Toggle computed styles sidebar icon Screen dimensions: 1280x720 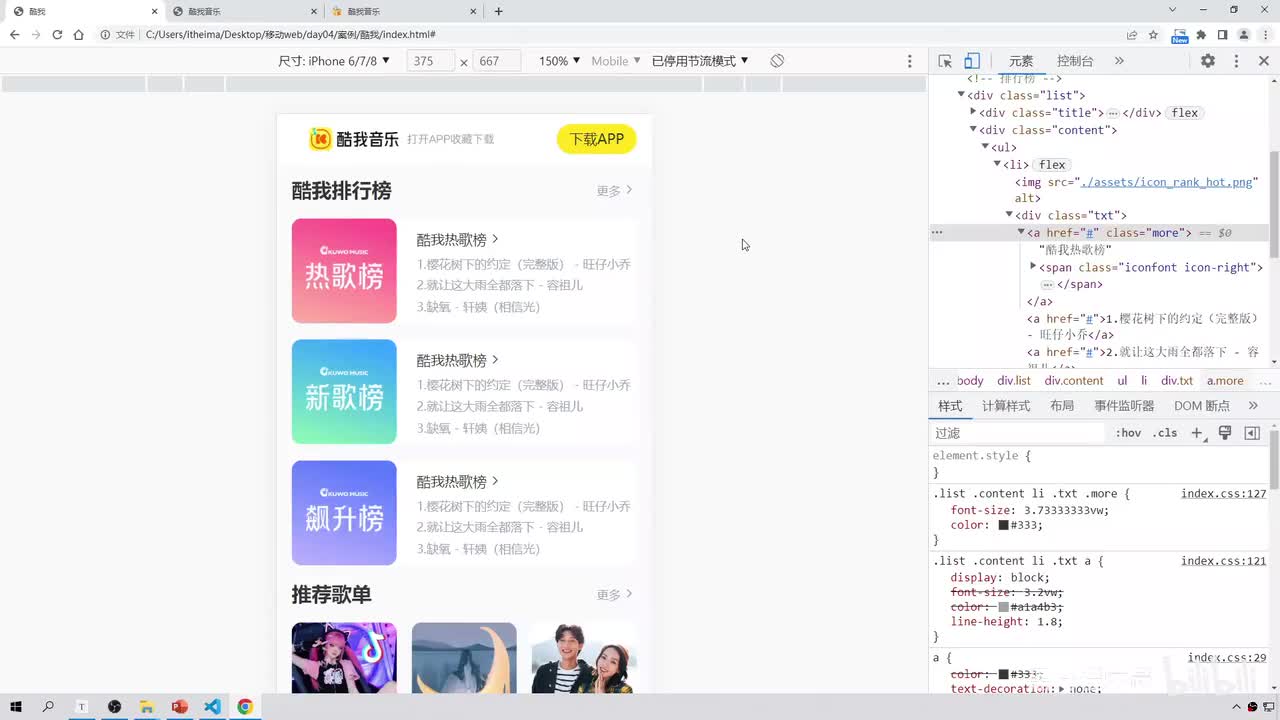(x=1252, y=433)
